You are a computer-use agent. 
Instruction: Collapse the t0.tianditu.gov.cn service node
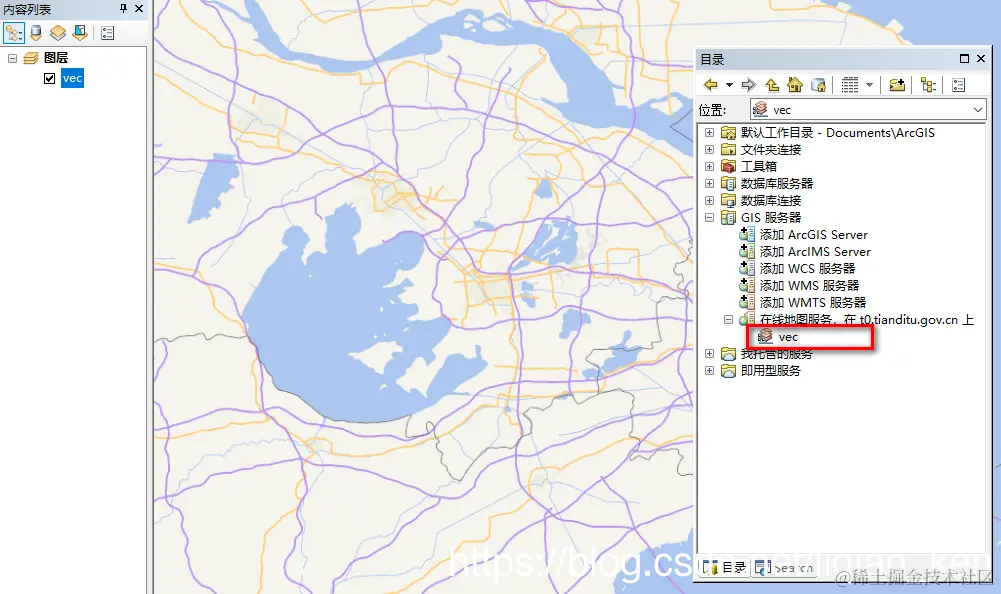[728, 319]
